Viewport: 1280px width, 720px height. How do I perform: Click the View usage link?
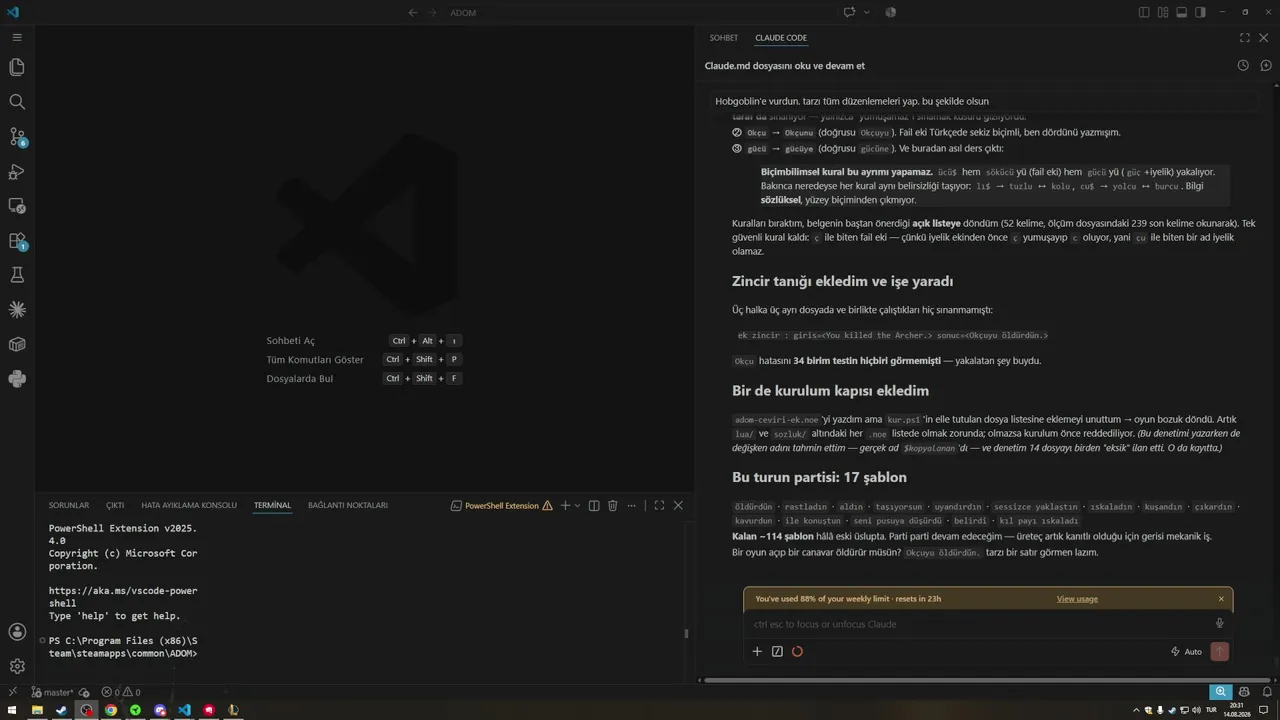(1077, 599)
